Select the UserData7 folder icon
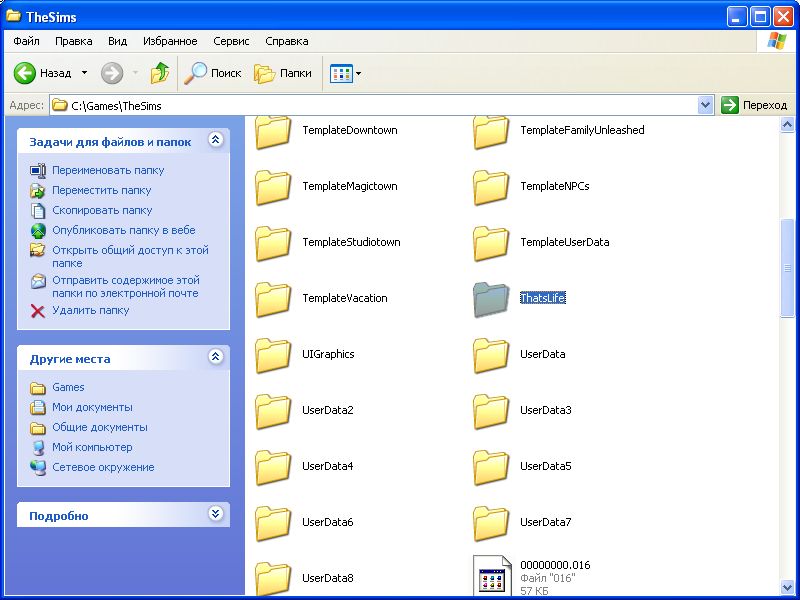 pyautogui.click(x=491, y=523)
